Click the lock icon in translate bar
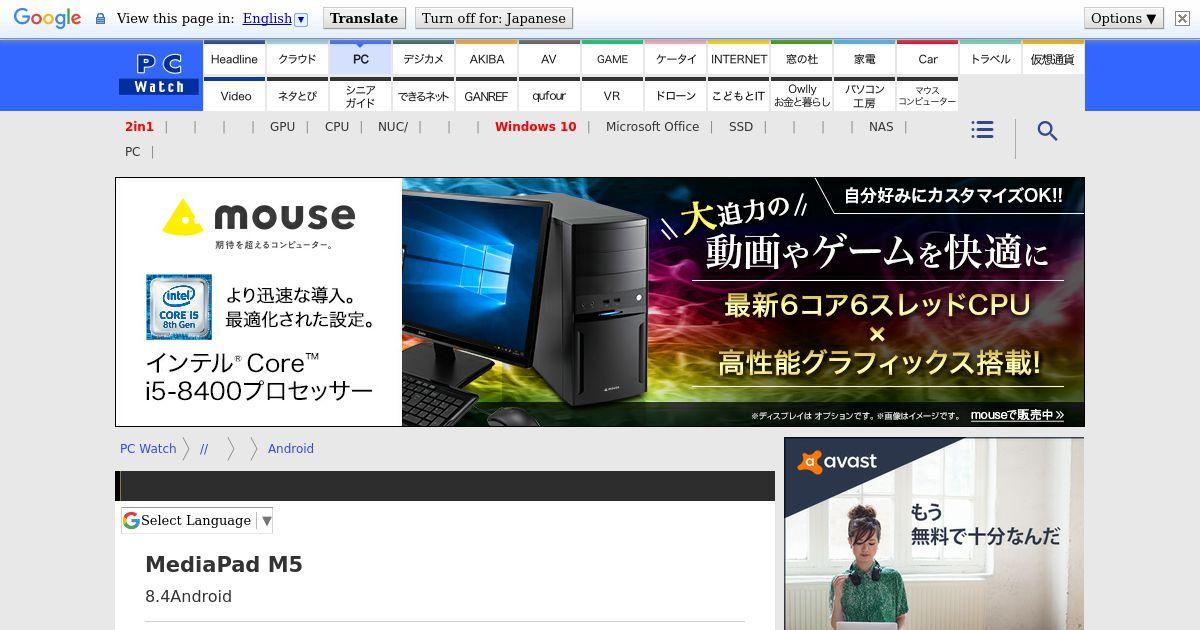1200x630 pixels. (x=100, y=18)
